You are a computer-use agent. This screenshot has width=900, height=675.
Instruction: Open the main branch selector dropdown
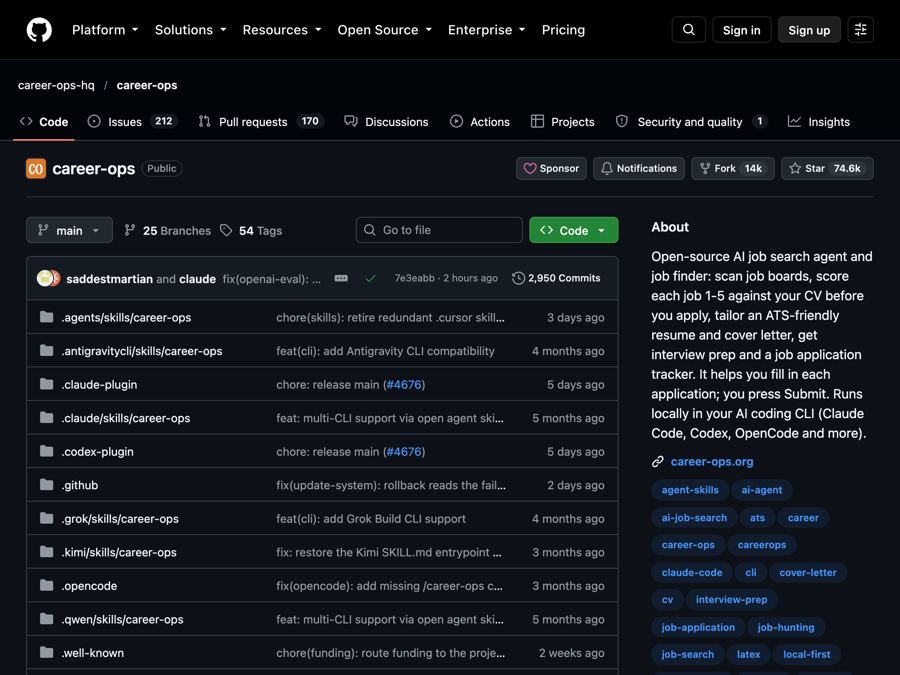pos(69,230)
